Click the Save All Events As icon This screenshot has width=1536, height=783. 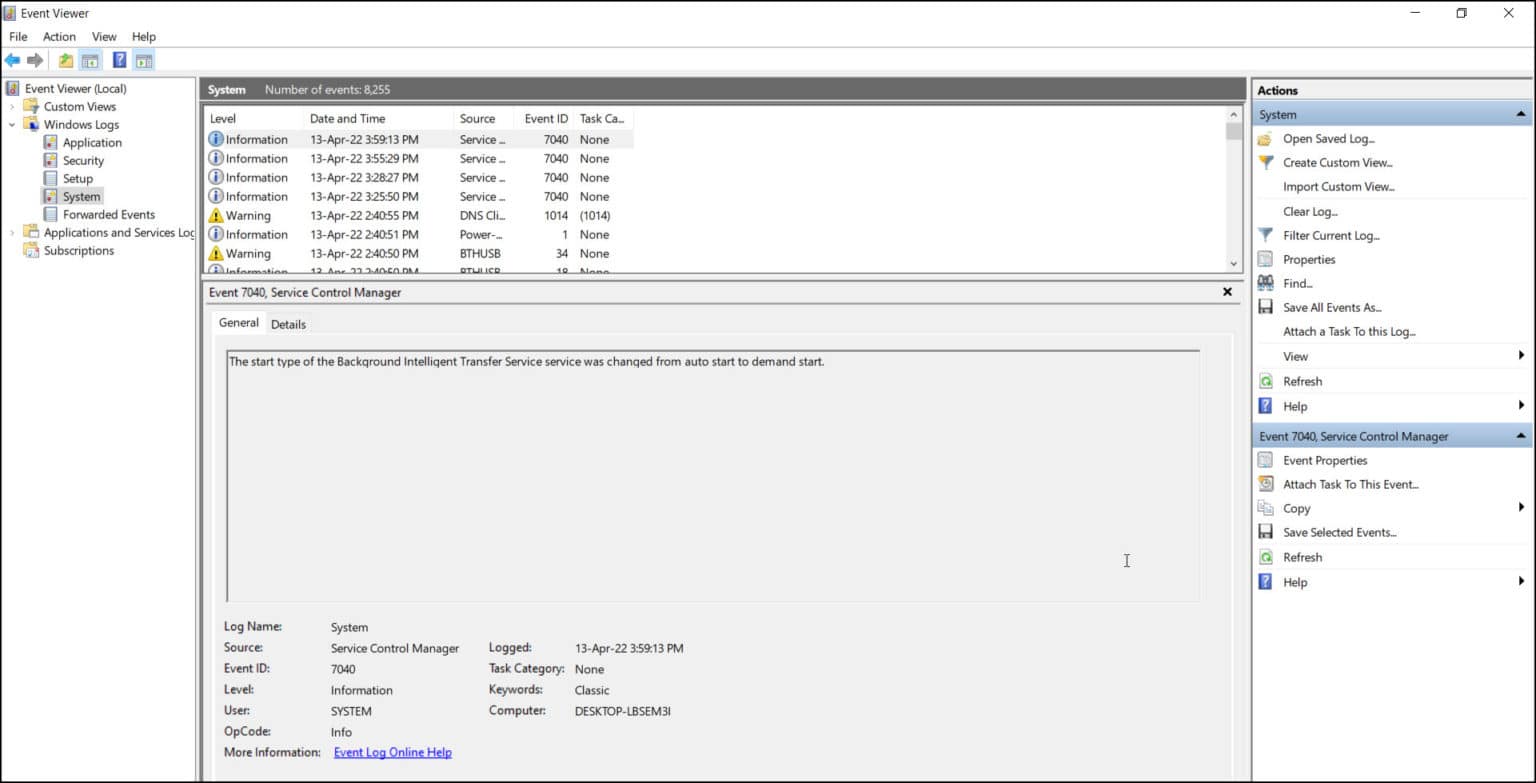coord(1264,307)
